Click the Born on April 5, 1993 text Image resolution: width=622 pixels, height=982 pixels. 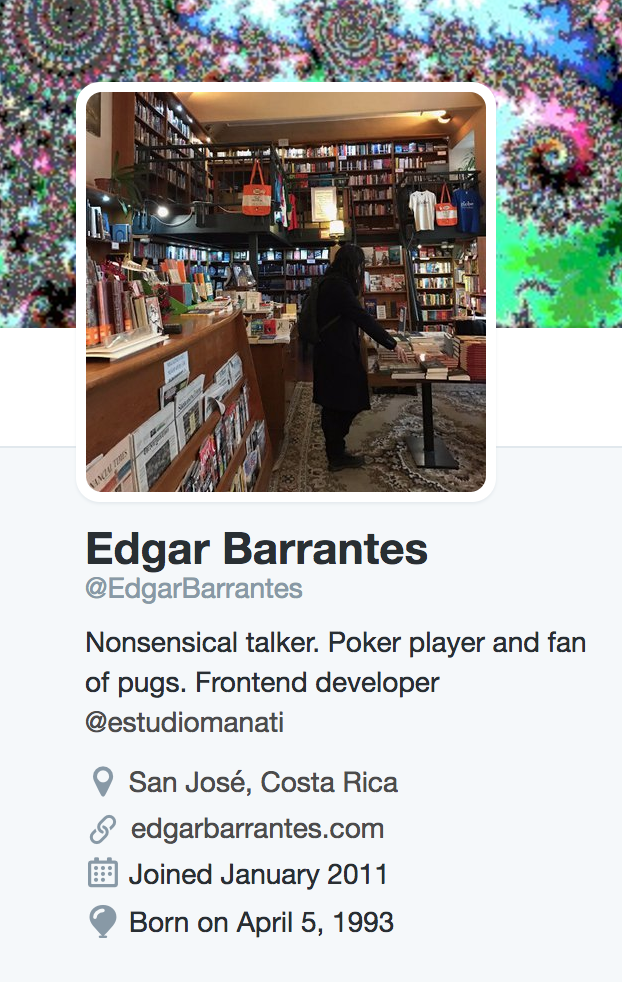[x=261, y=922]
